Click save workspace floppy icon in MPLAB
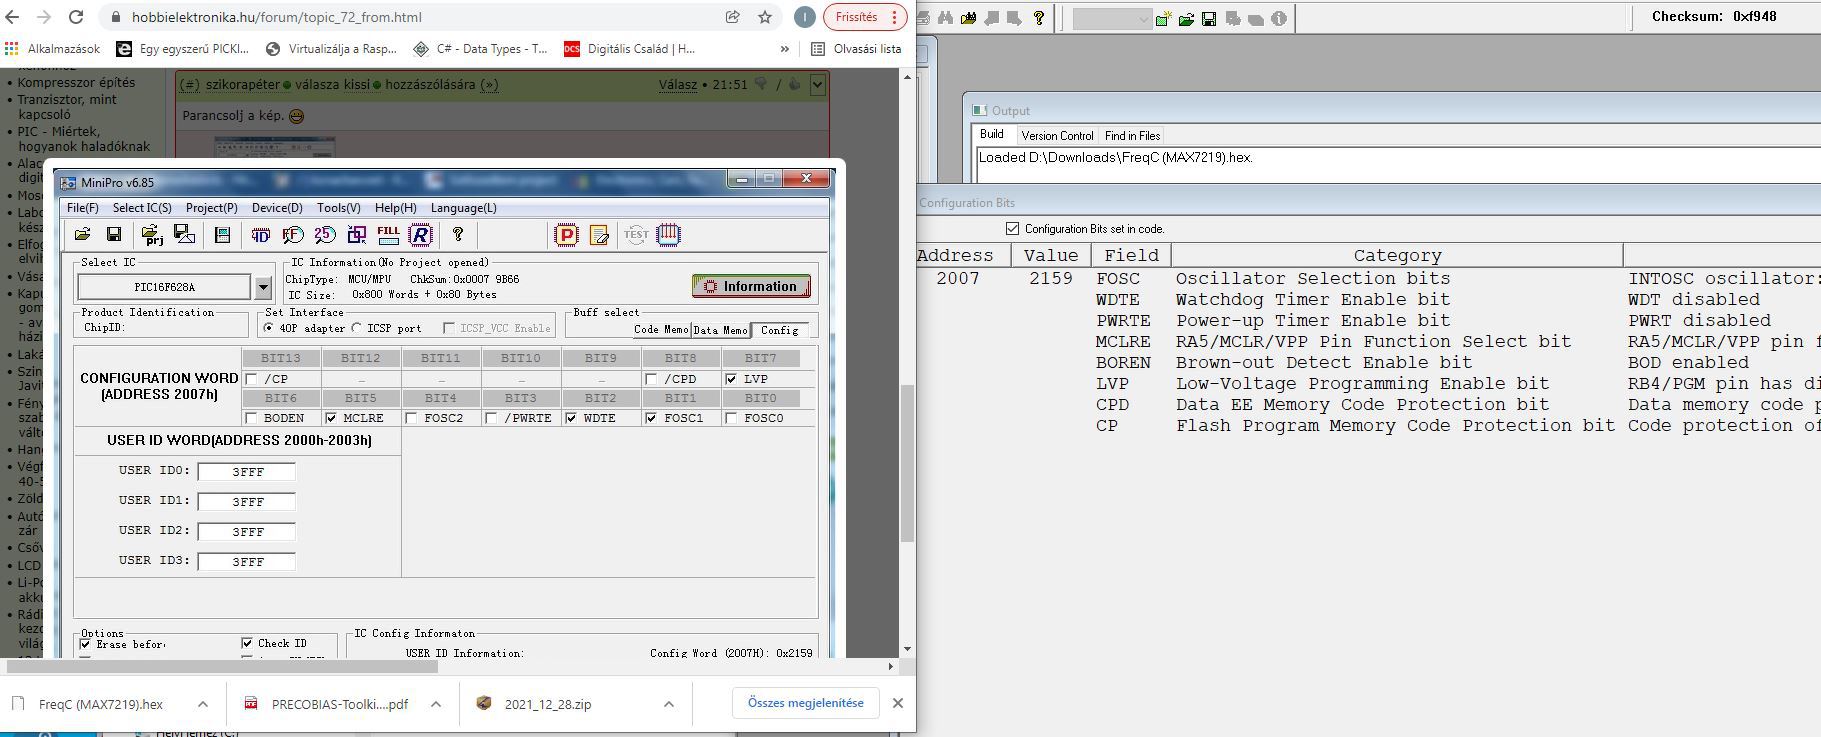This screenshot has height=737, width=1821. tap(1209, 18)
